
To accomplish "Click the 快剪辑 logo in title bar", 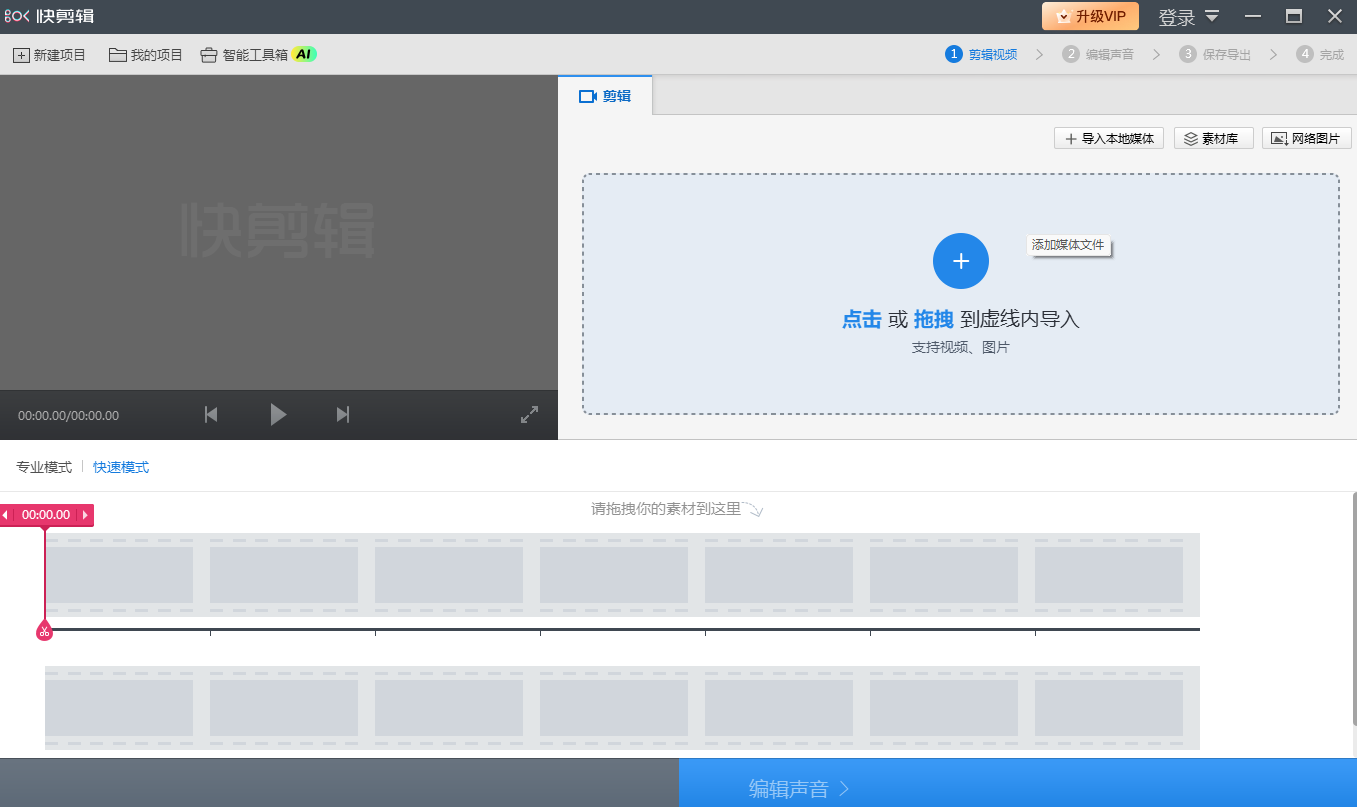I will coord(49,16).
